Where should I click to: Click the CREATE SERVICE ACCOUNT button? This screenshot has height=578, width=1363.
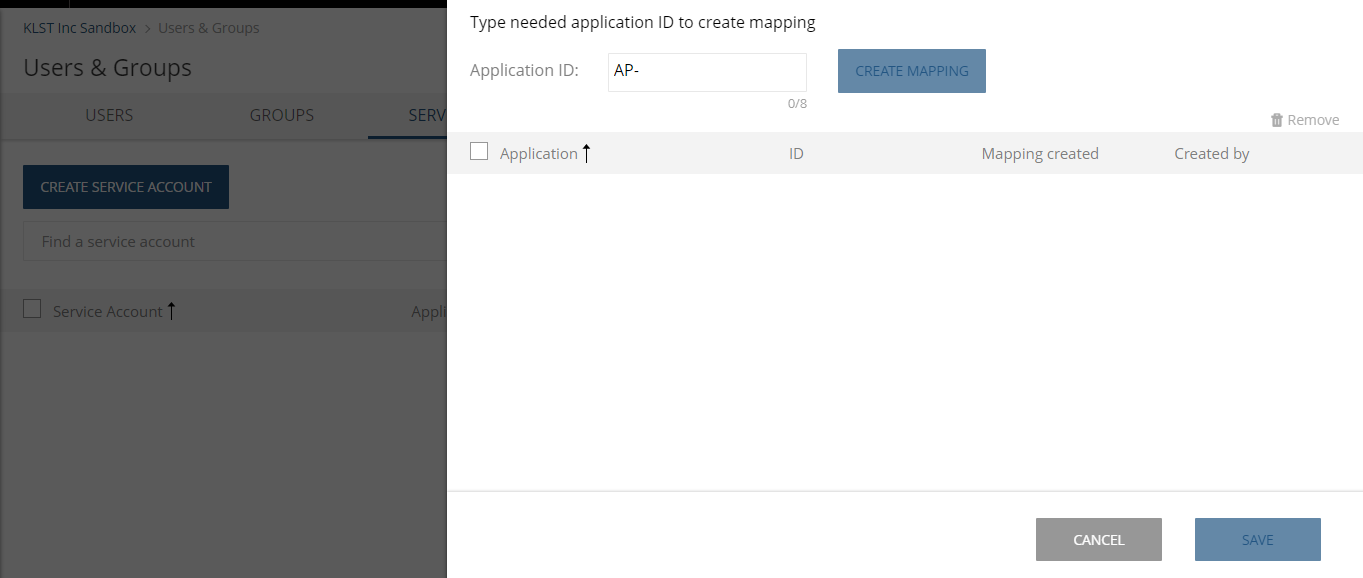click(x=126, y=187)
